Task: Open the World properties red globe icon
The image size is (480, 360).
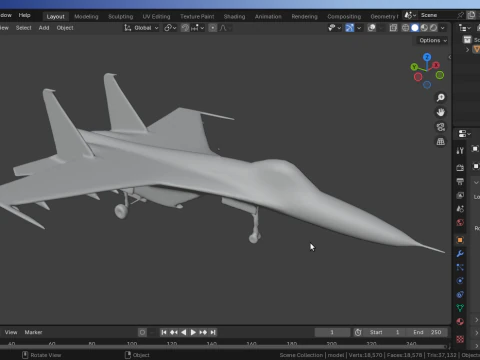Action: (x=460, y=222)
